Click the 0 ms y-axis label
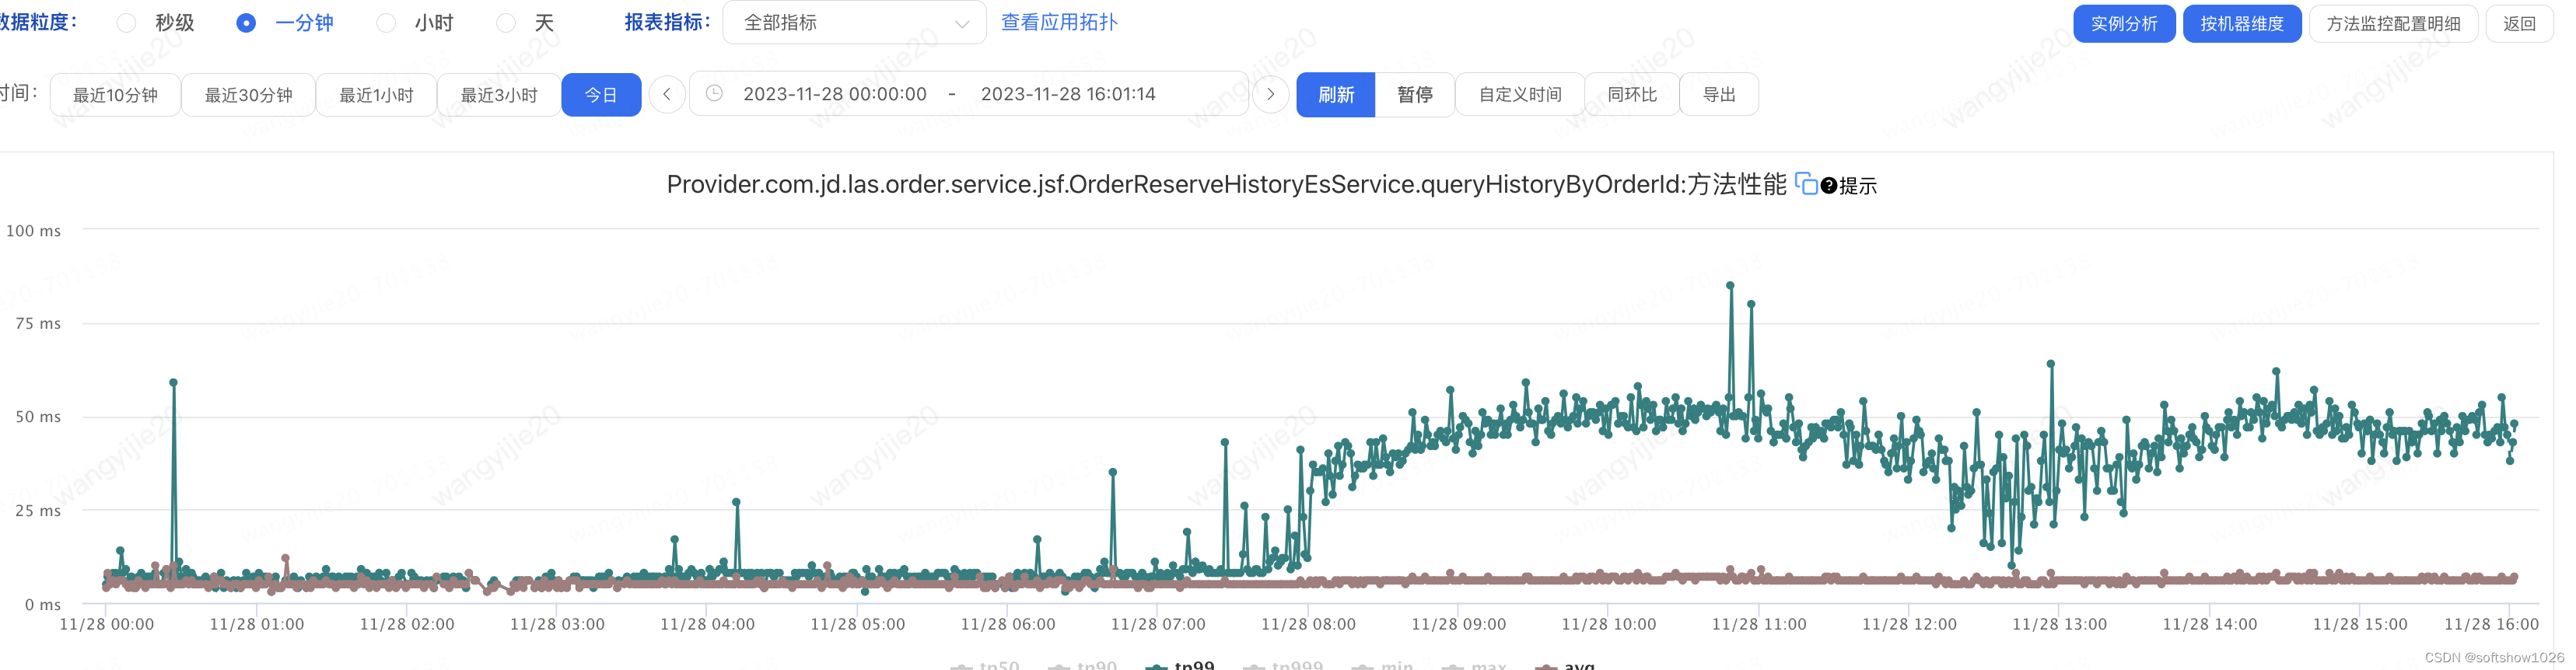The height and width of the screenshot is (670, 2576). 43,605
